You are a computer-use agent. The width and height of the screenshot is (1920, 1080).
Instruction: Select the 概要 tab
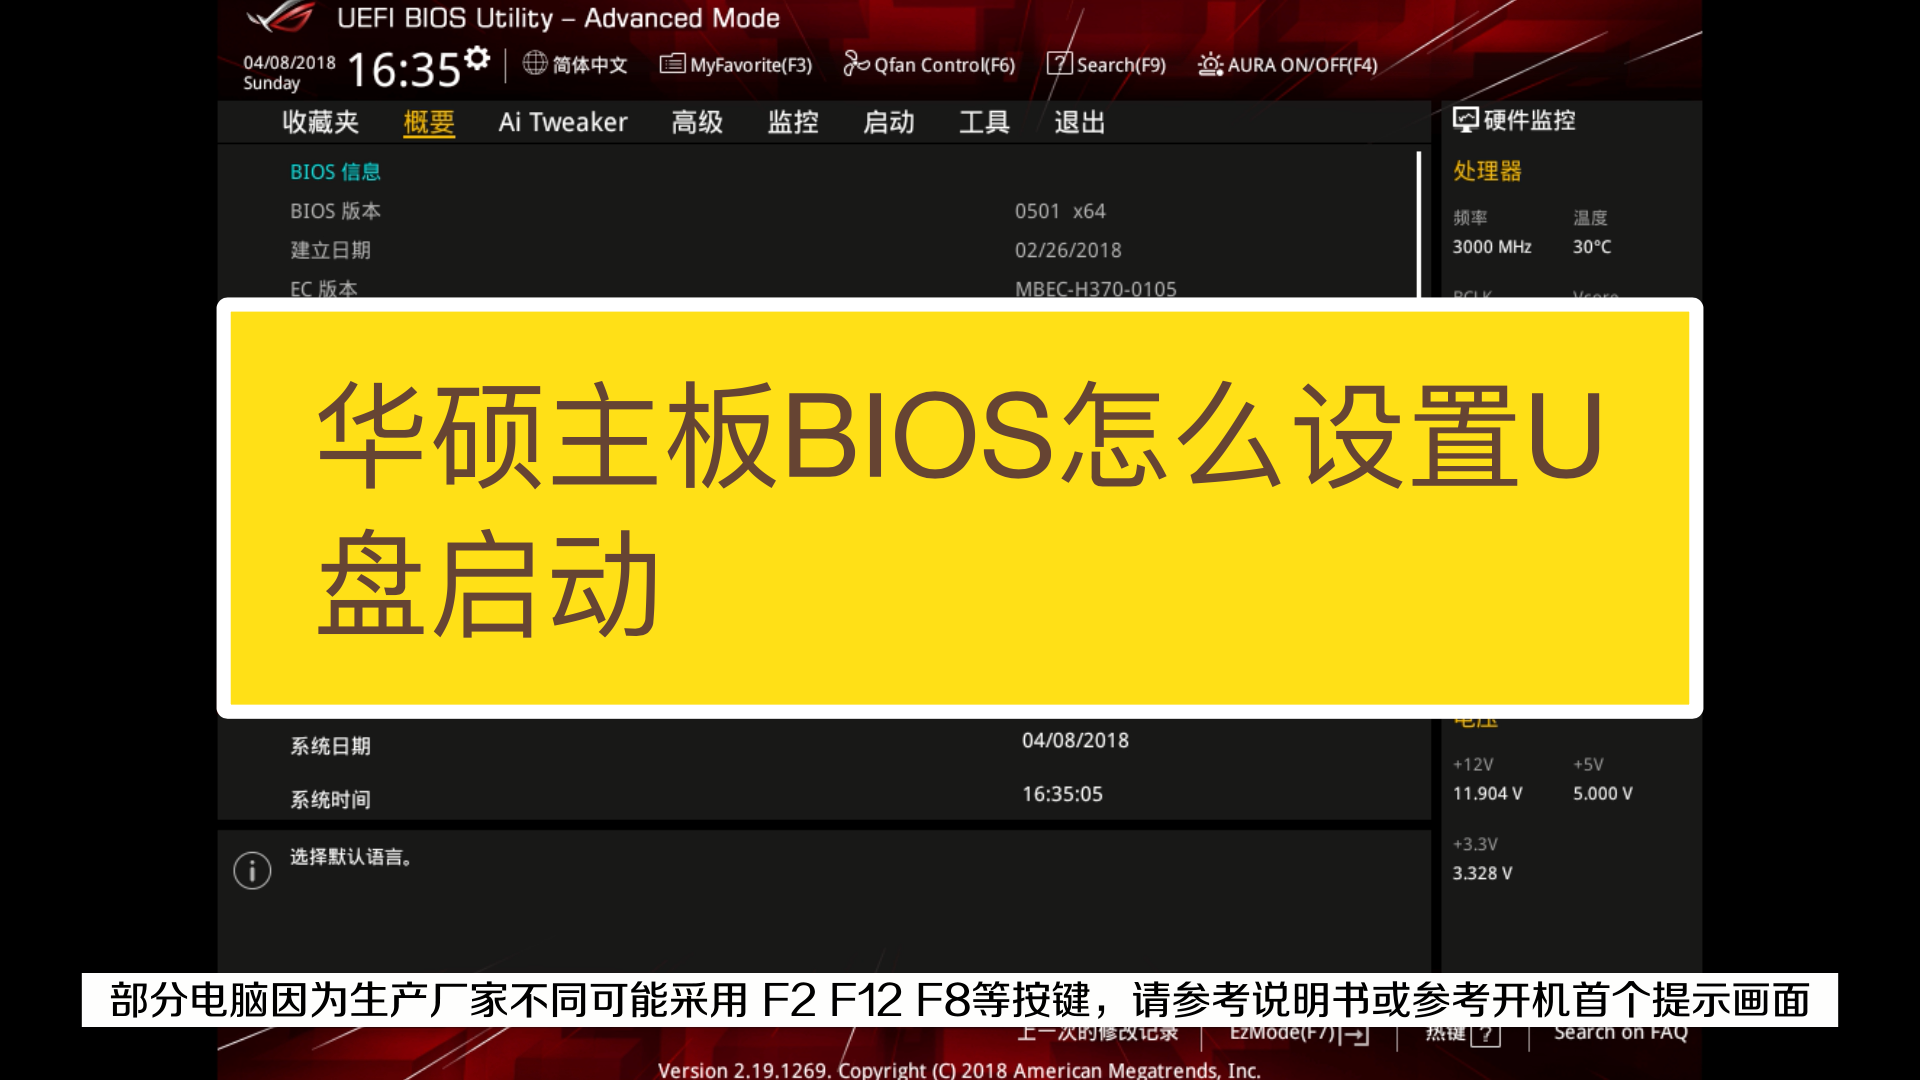pos(429,122)
